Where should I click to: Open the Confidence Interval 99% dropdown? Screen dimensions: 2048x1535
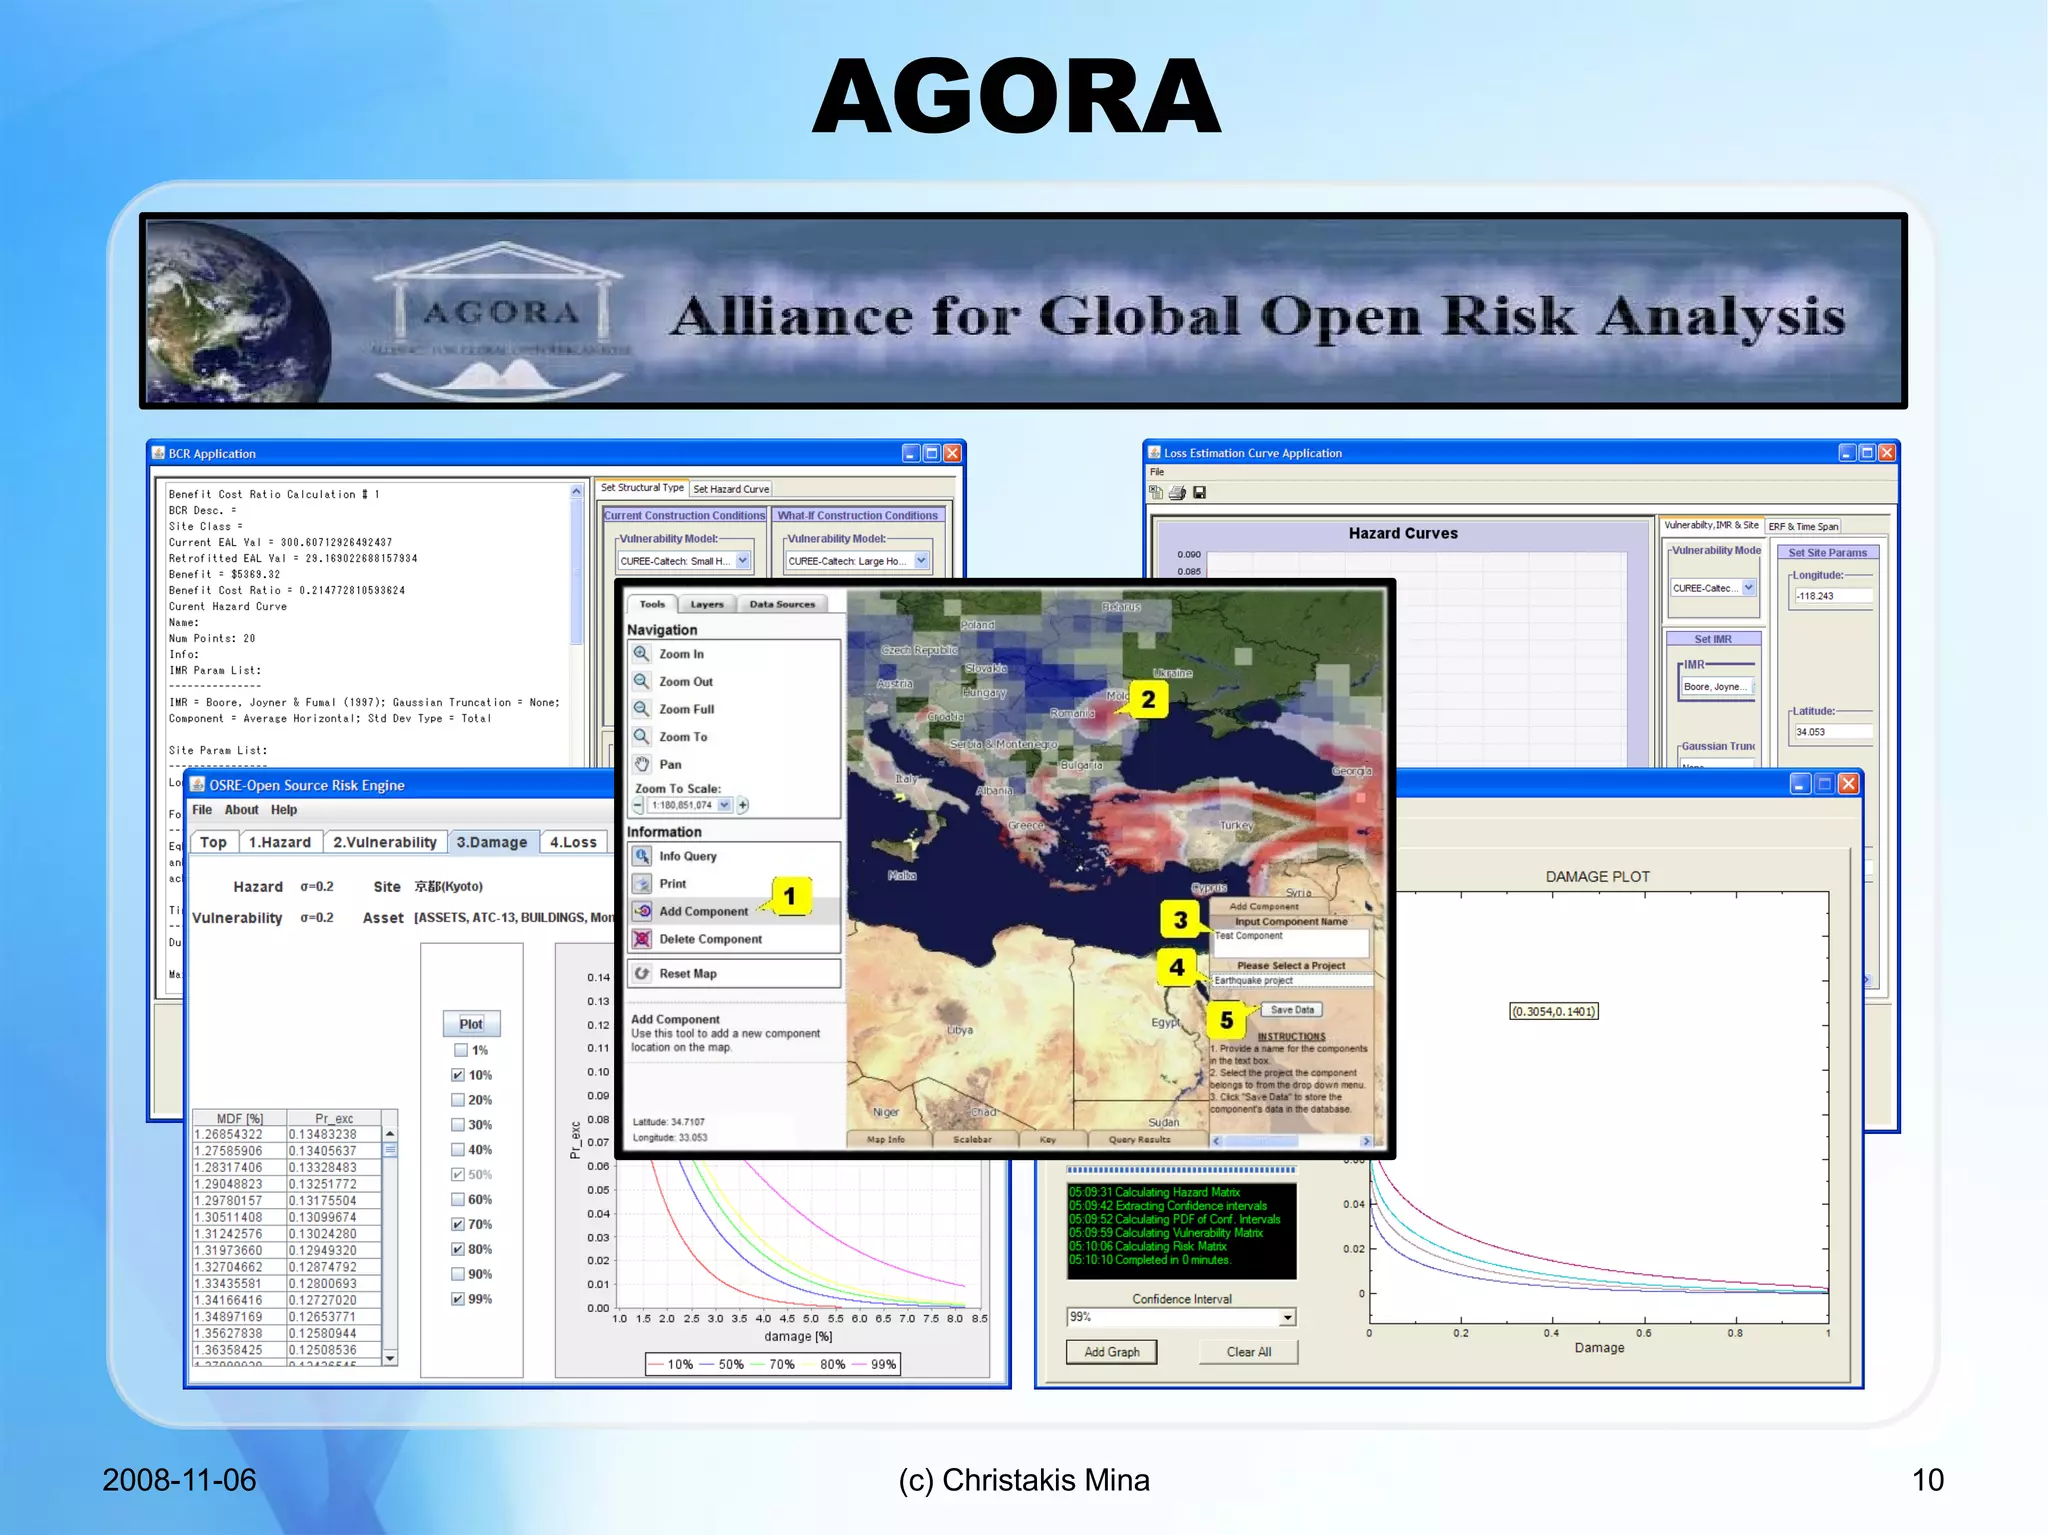[x=1288, y=1317]
